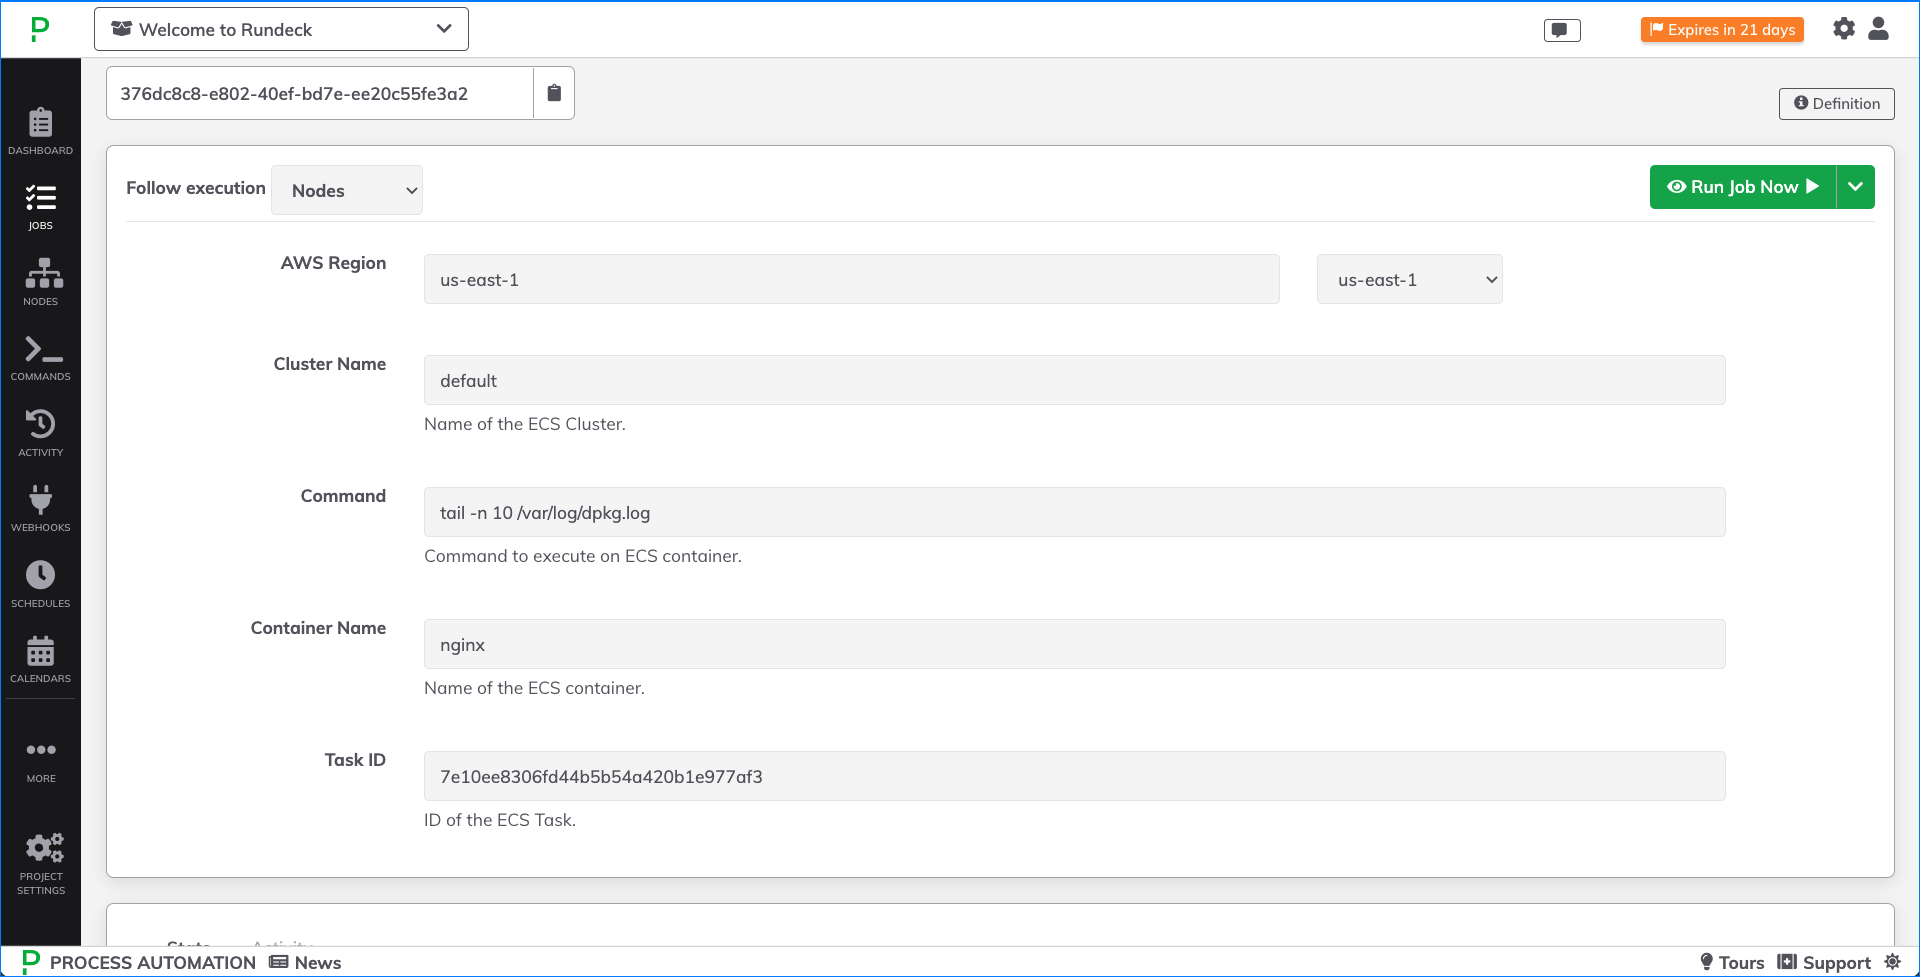Screen dimensions: 1920x977
Task: Click Run Job Now button
Action: click(1742, 187)
